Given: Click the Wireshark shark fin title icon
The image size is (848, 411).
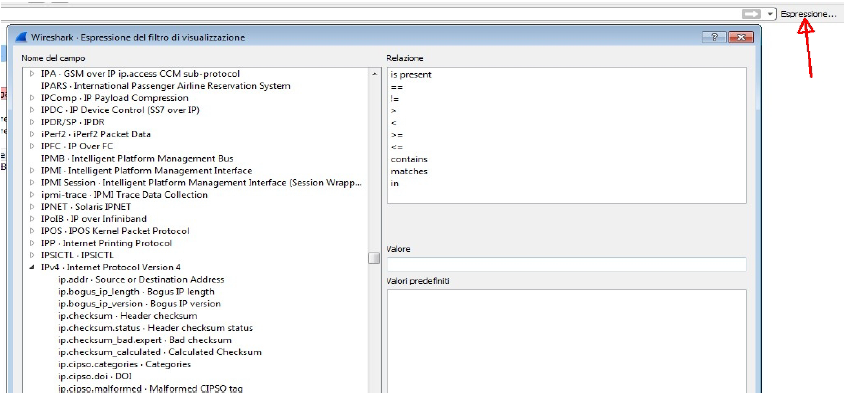Looking at the screenshot, I should click(21, 37).
